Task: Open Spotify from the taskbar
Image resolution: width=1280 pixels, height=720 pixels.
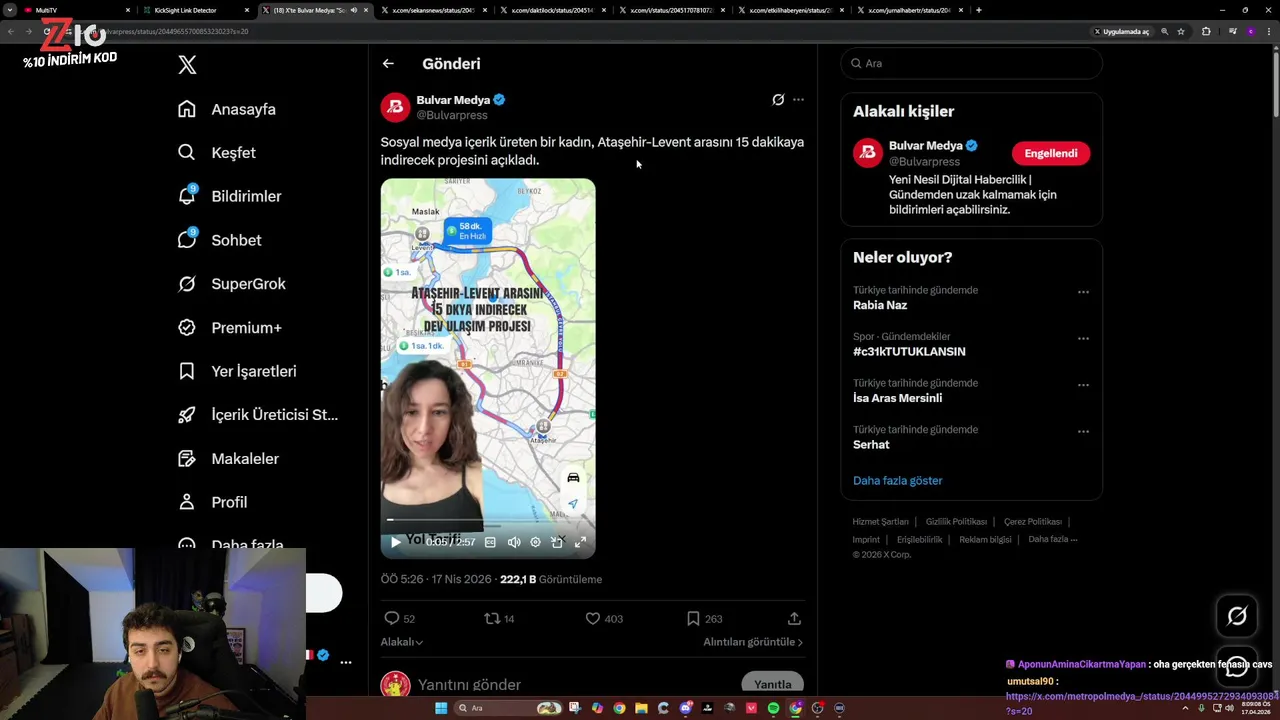Action: (773, 708)
